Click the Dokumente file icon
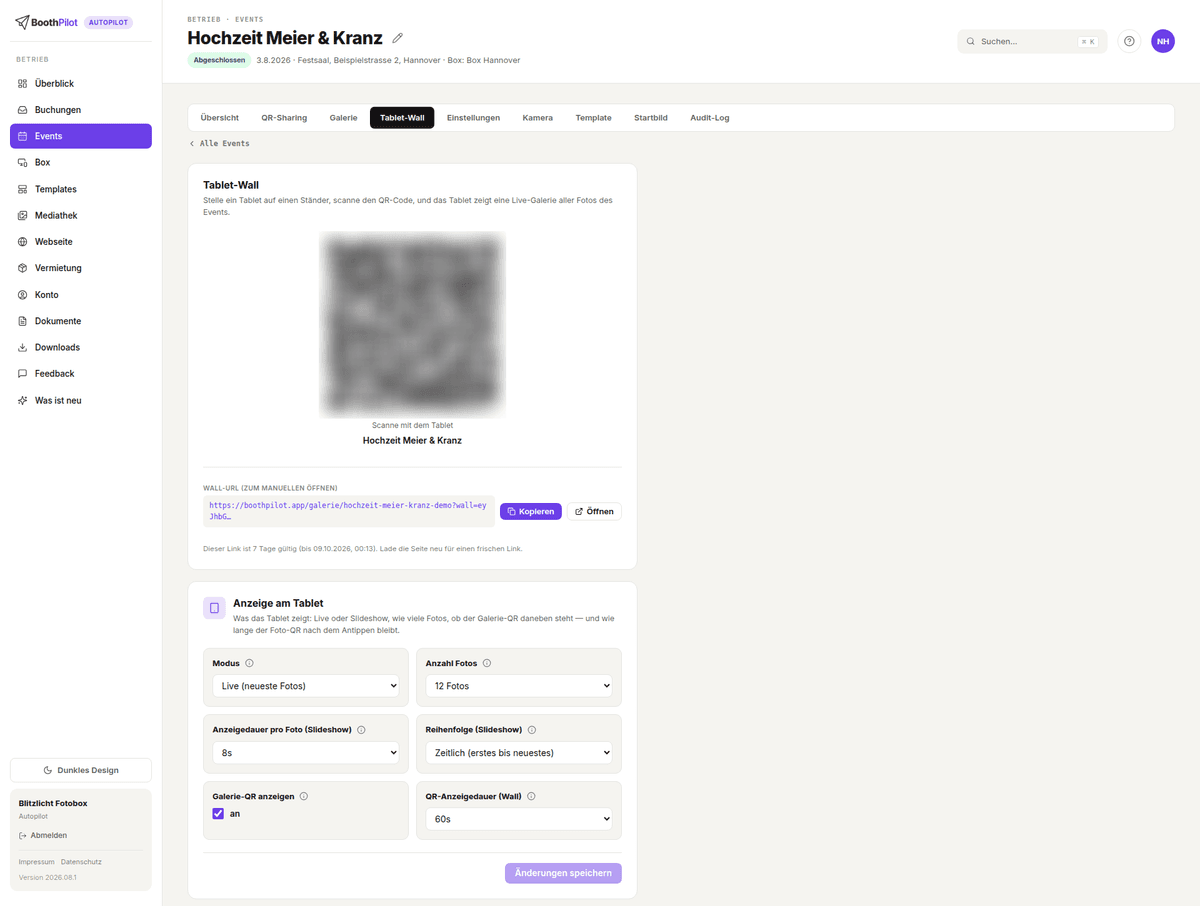The height and width of the screenshot is (906, 1200). pos(23,321)
